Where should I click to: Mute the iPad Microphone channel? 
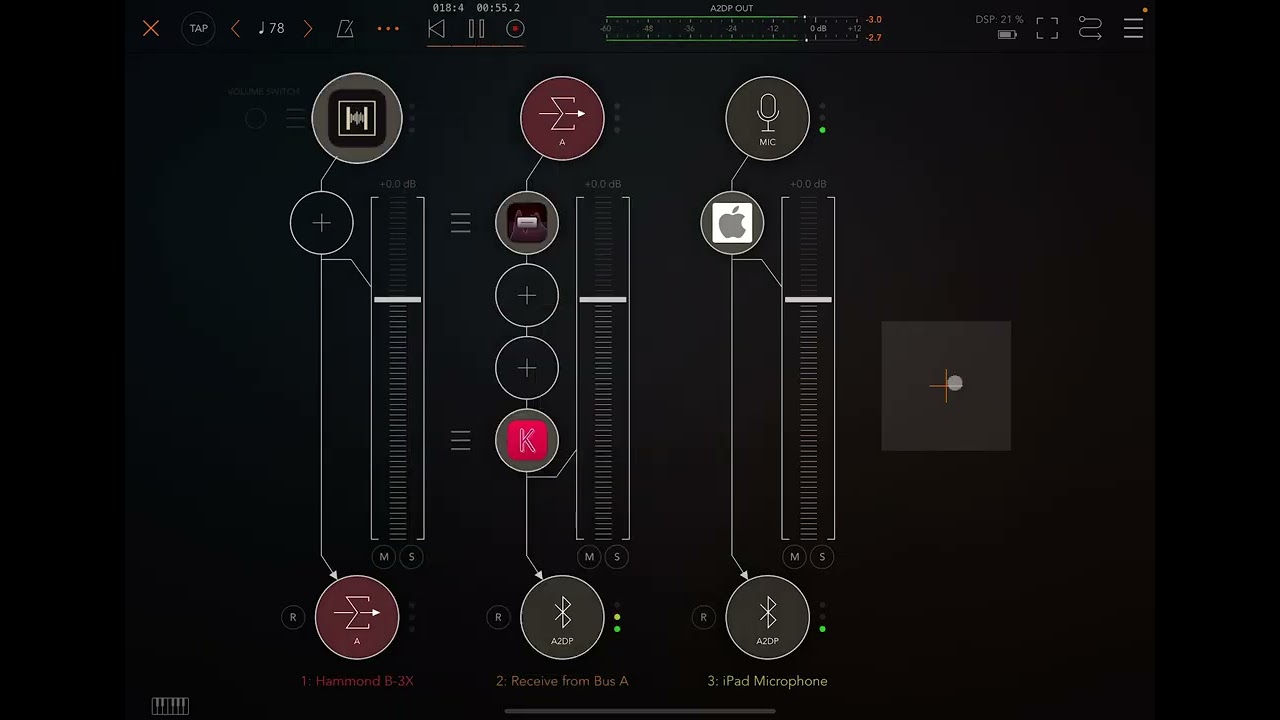click(795, 557)
